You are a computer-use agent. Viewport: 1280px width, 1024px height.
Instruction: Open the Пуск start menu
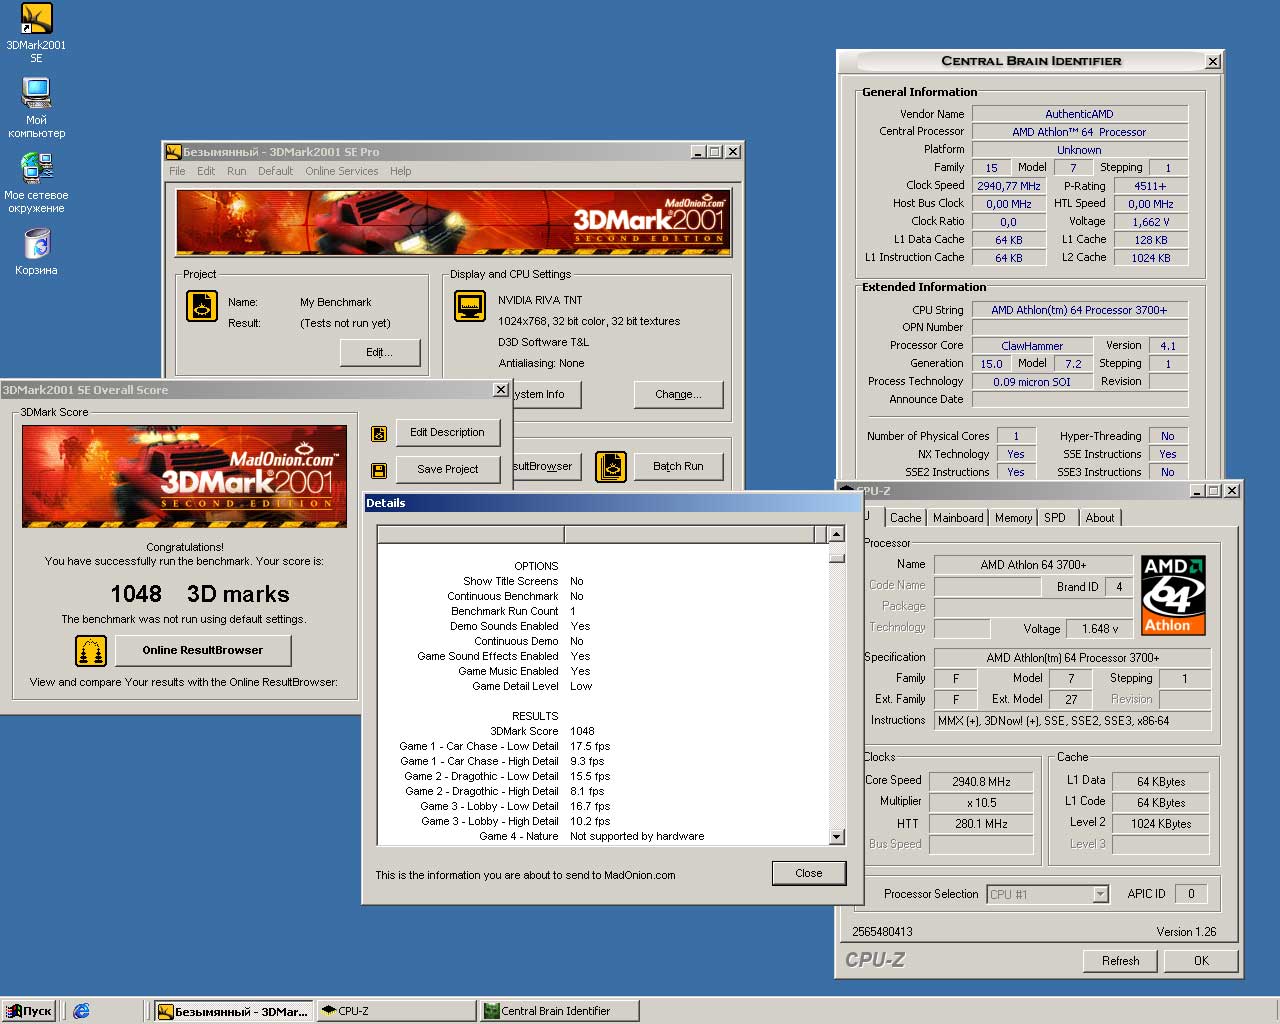pos(29,1011)
